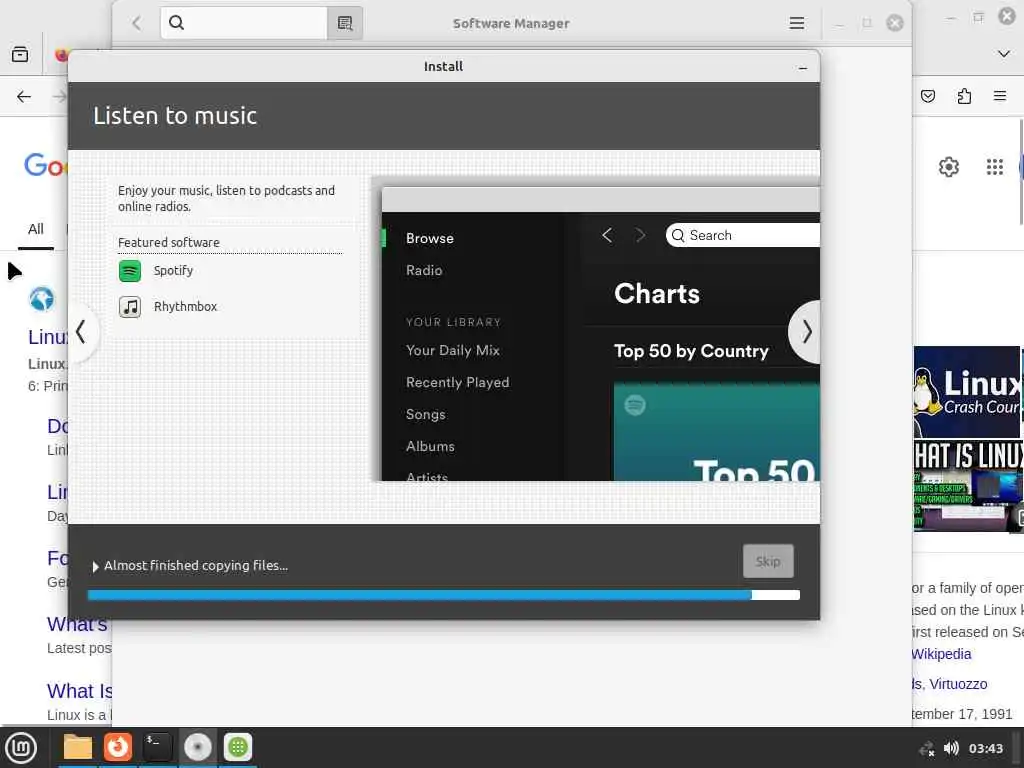
Task: Go to next installer slide
Action: [x=806, y=332]
